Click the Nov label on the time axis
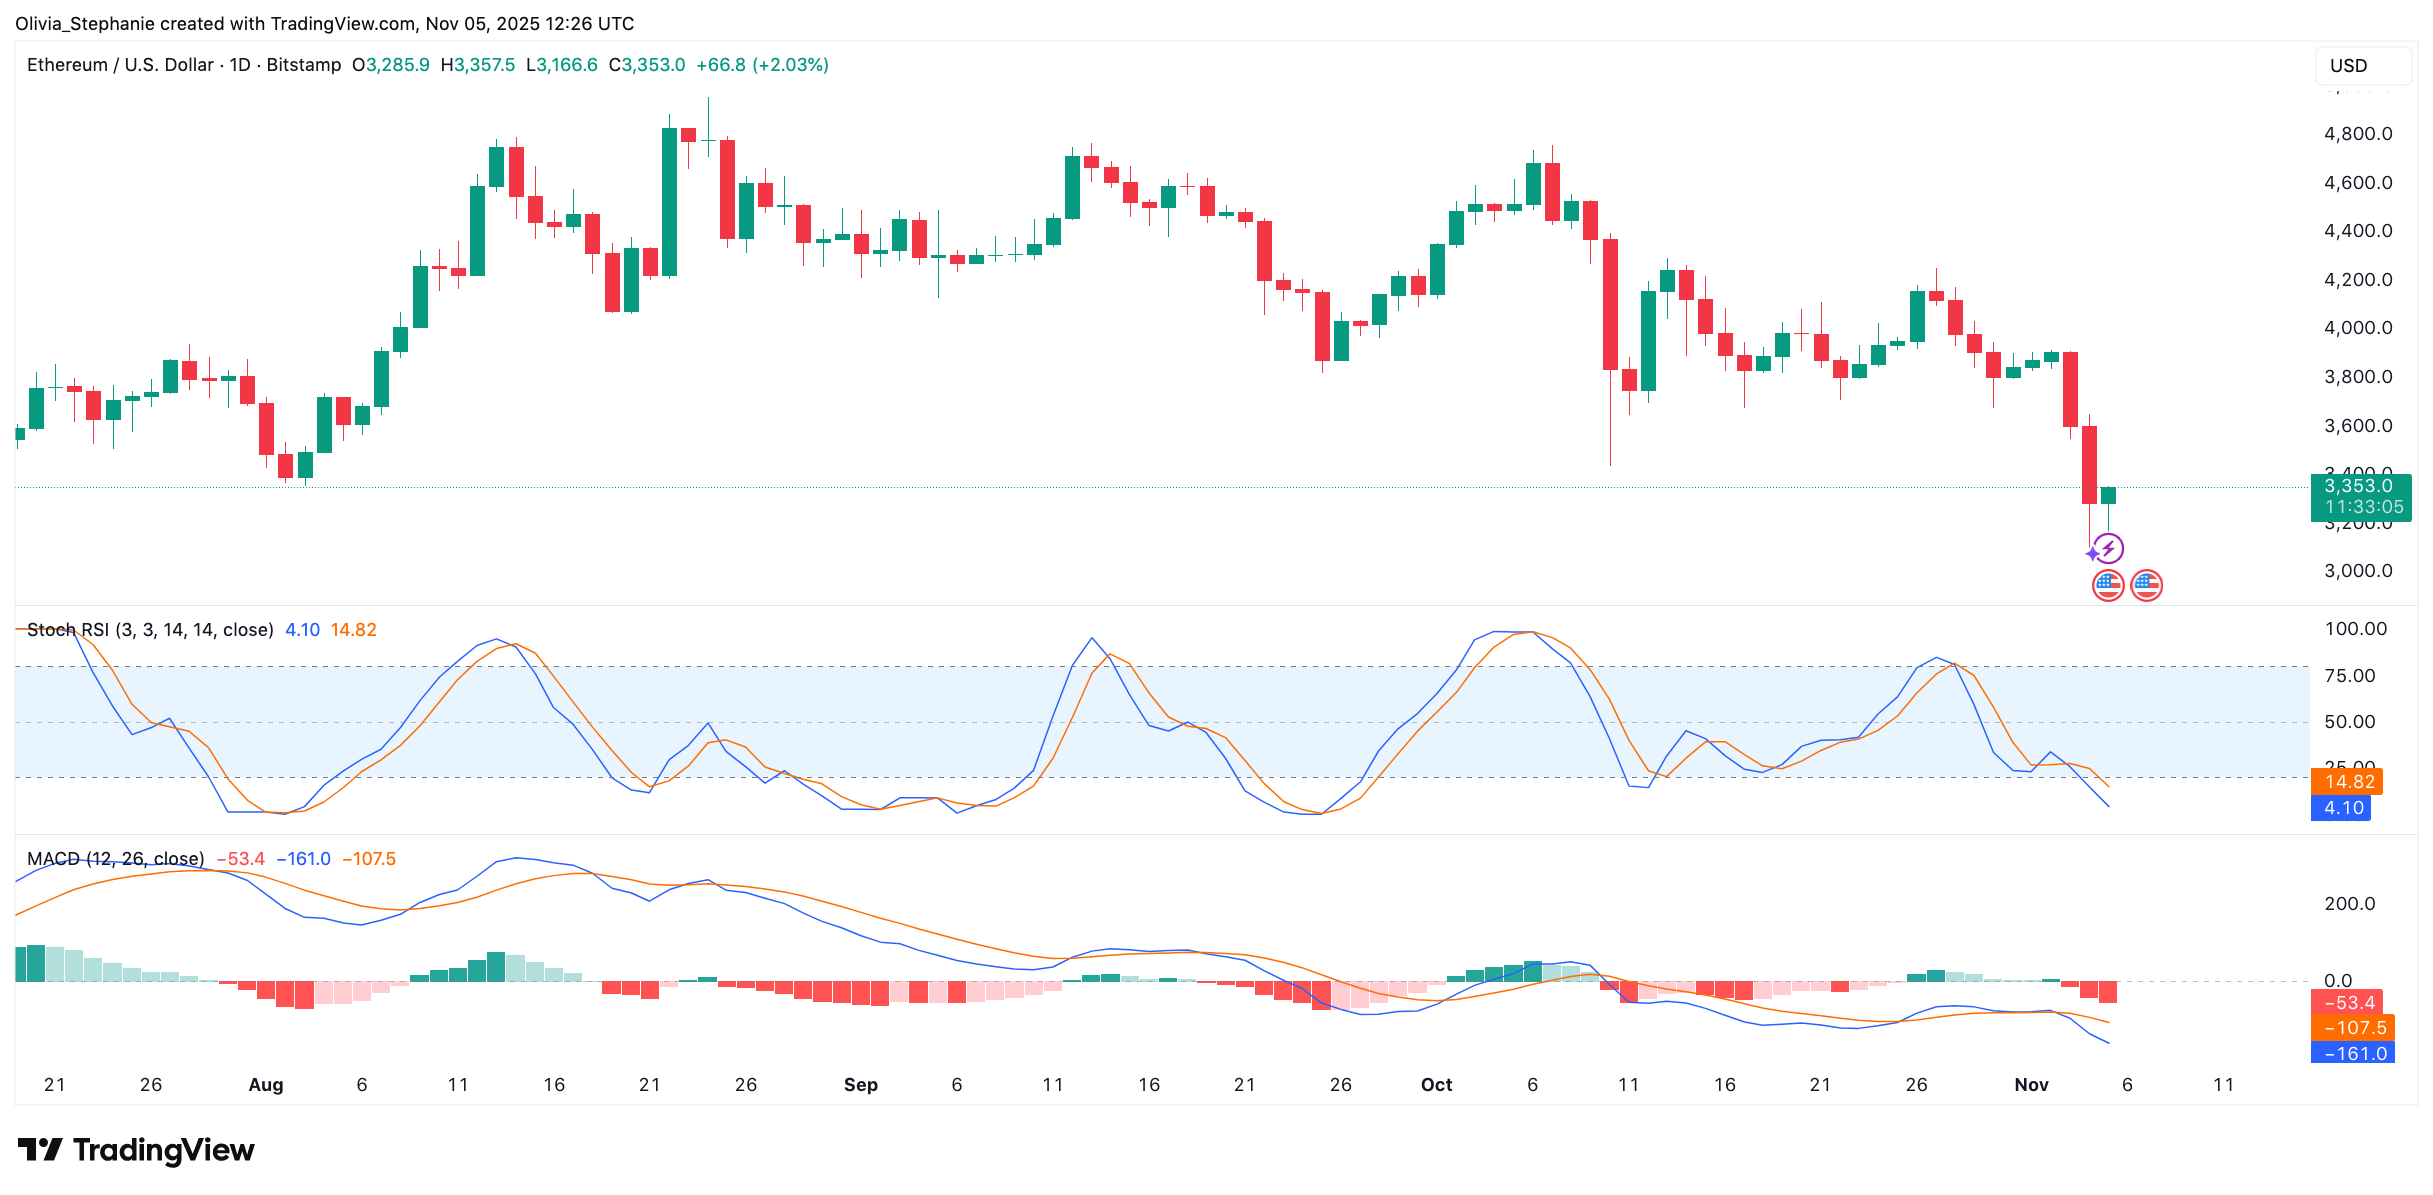 [2032, 1084]
